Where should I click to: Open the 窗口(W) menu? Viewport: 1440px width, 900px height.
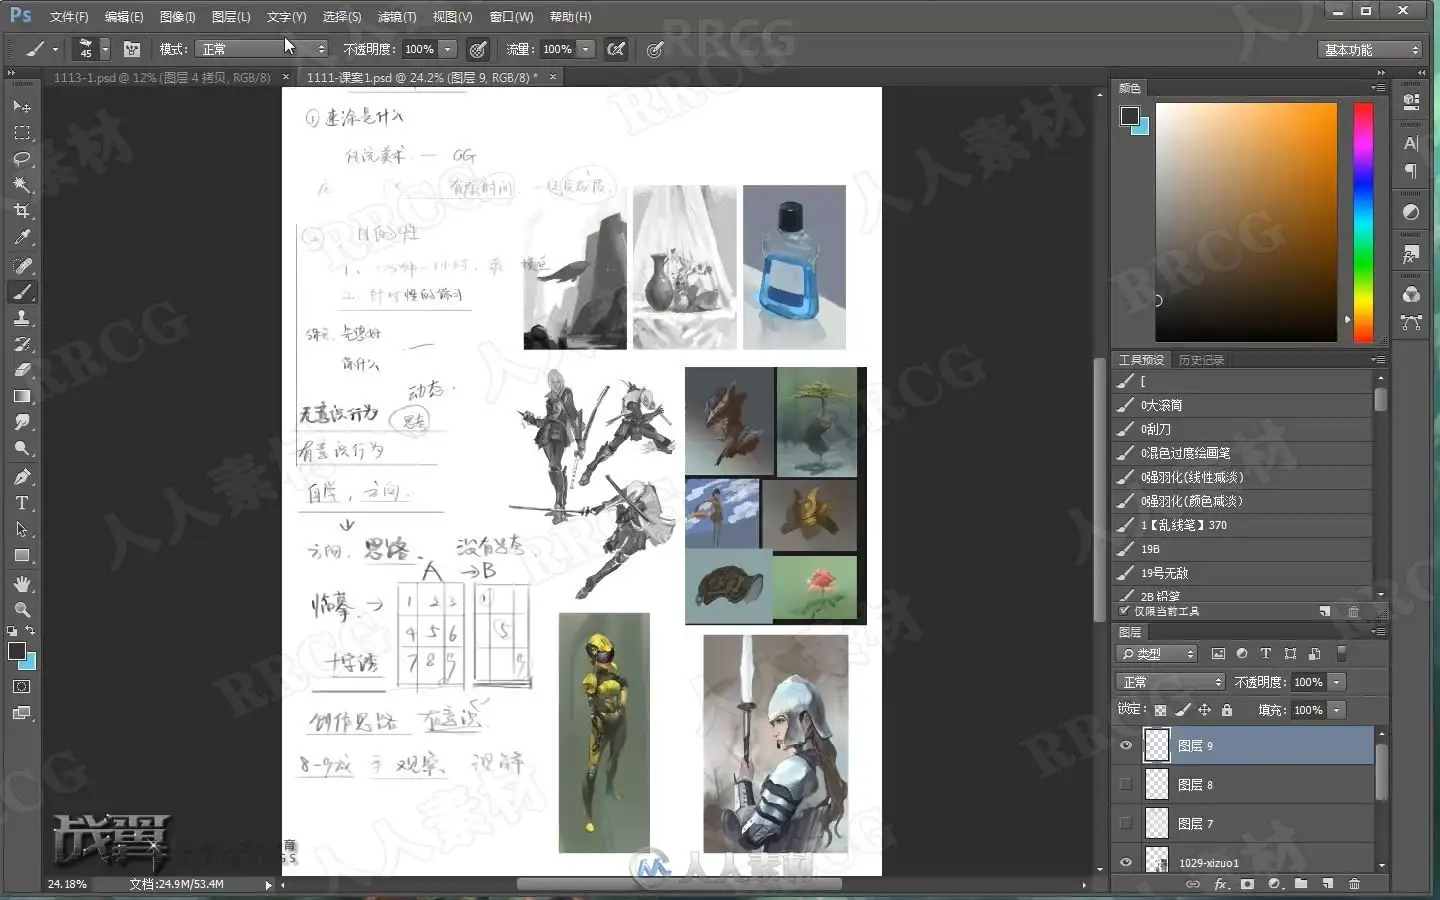pyautogui.click(x=511, y=17)
